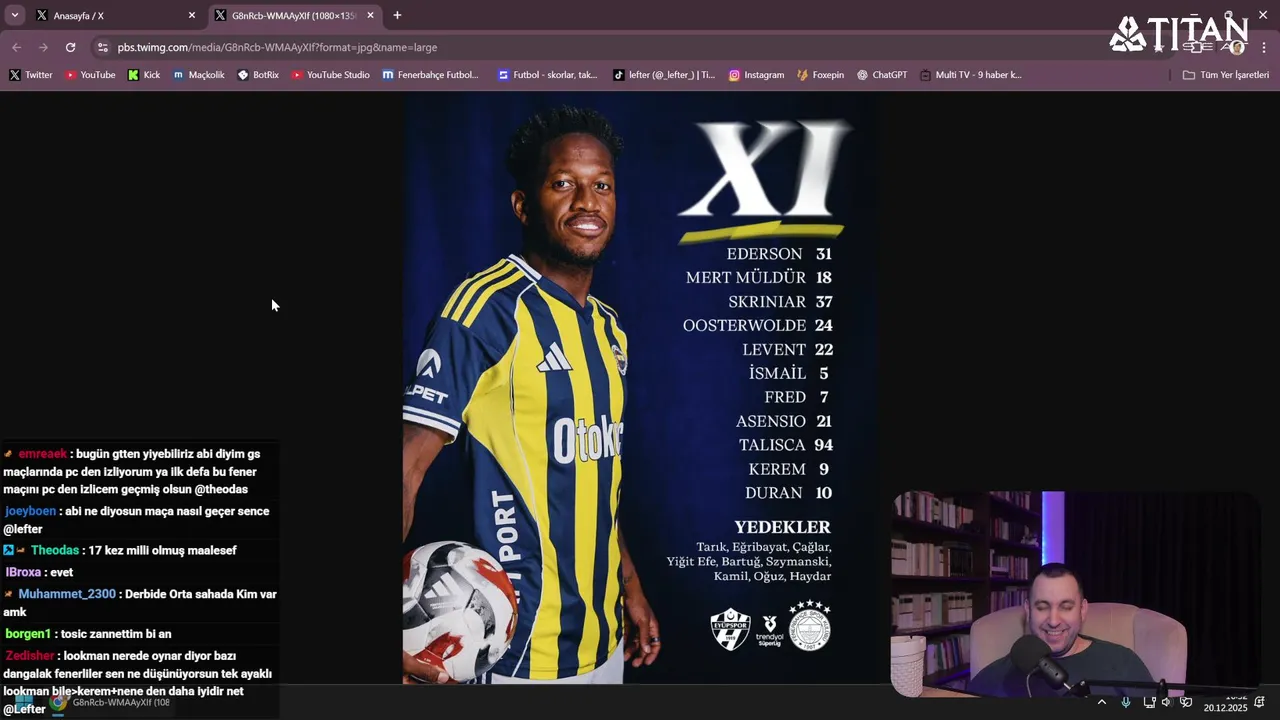Click username joeyboen in chat

pyautogui.click(x=30, y=511)
